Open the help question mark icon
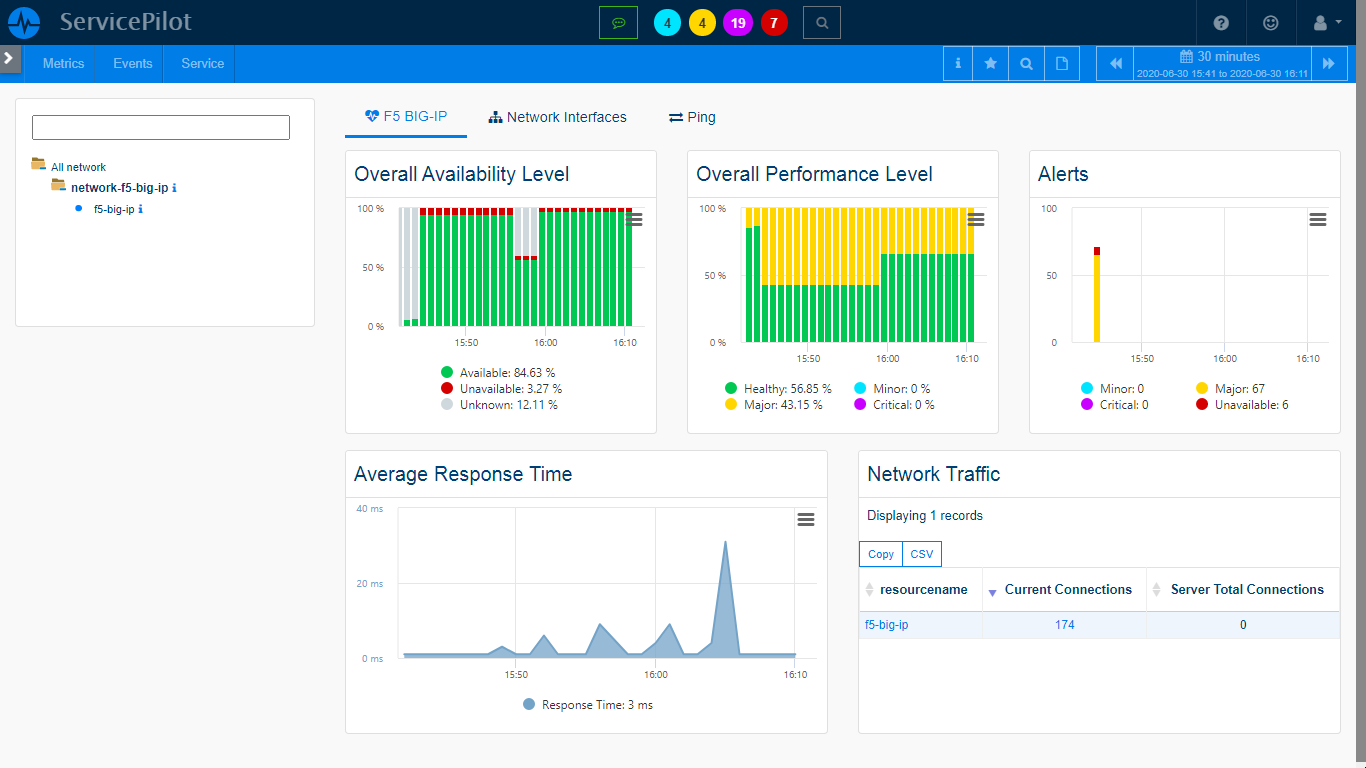1366x768 pixels. (1221, 22)
